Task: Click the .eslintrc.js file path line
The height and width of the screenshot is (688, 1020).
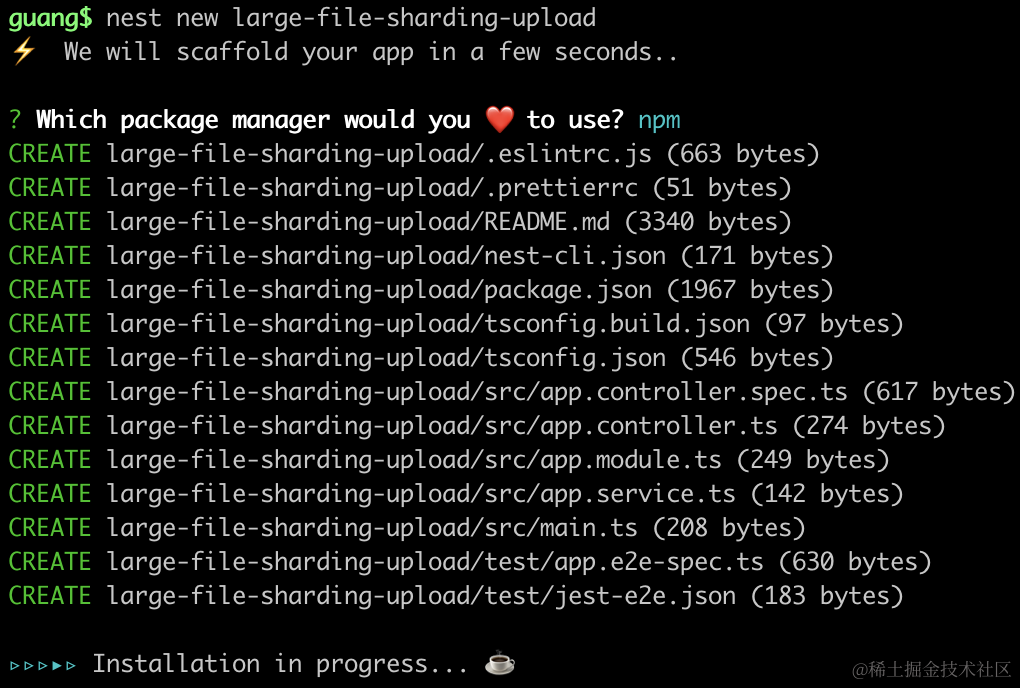Action: (379, 154)
